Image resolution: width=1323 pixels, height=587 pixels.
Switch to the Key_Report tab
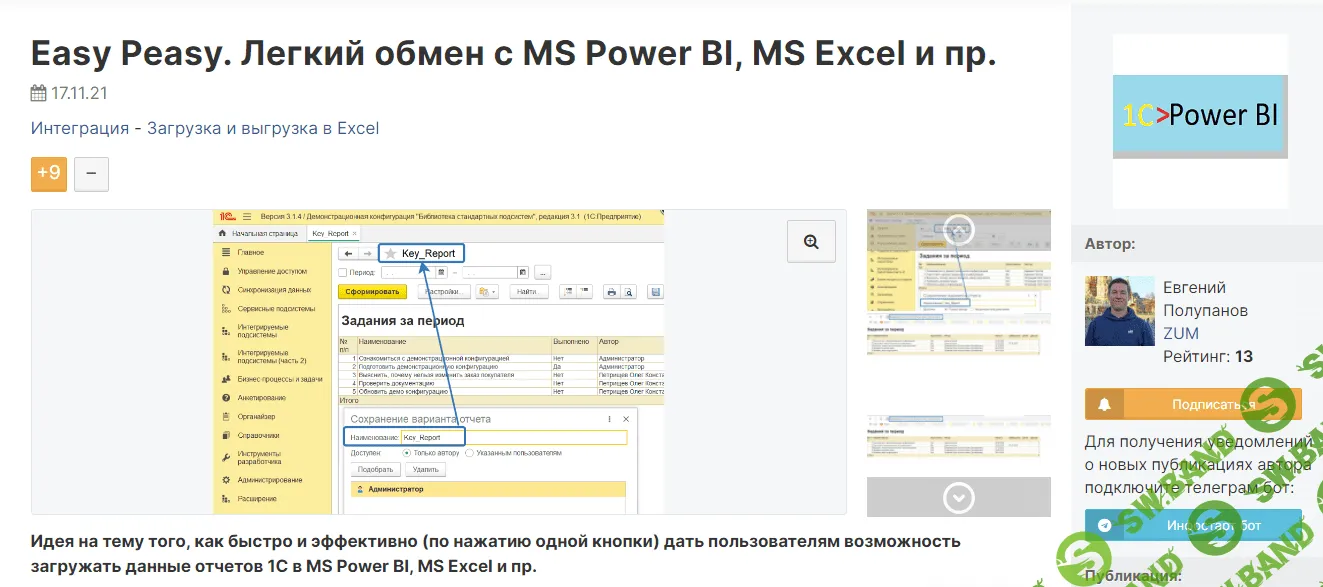click(329, 233)
